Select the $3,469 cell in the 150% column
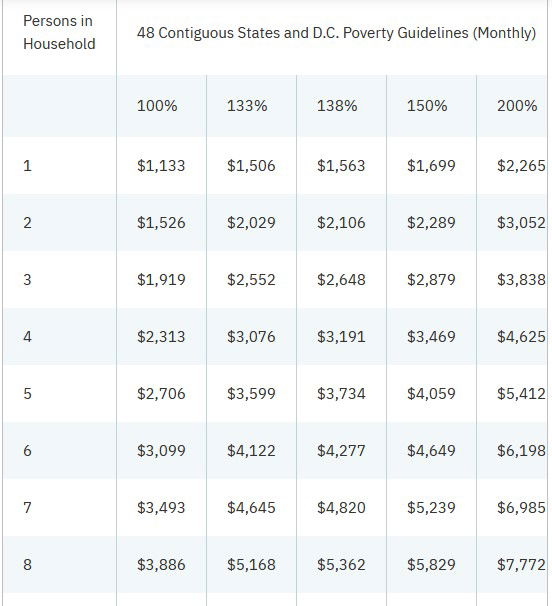 pyautogui.click(x=431, y=337)
